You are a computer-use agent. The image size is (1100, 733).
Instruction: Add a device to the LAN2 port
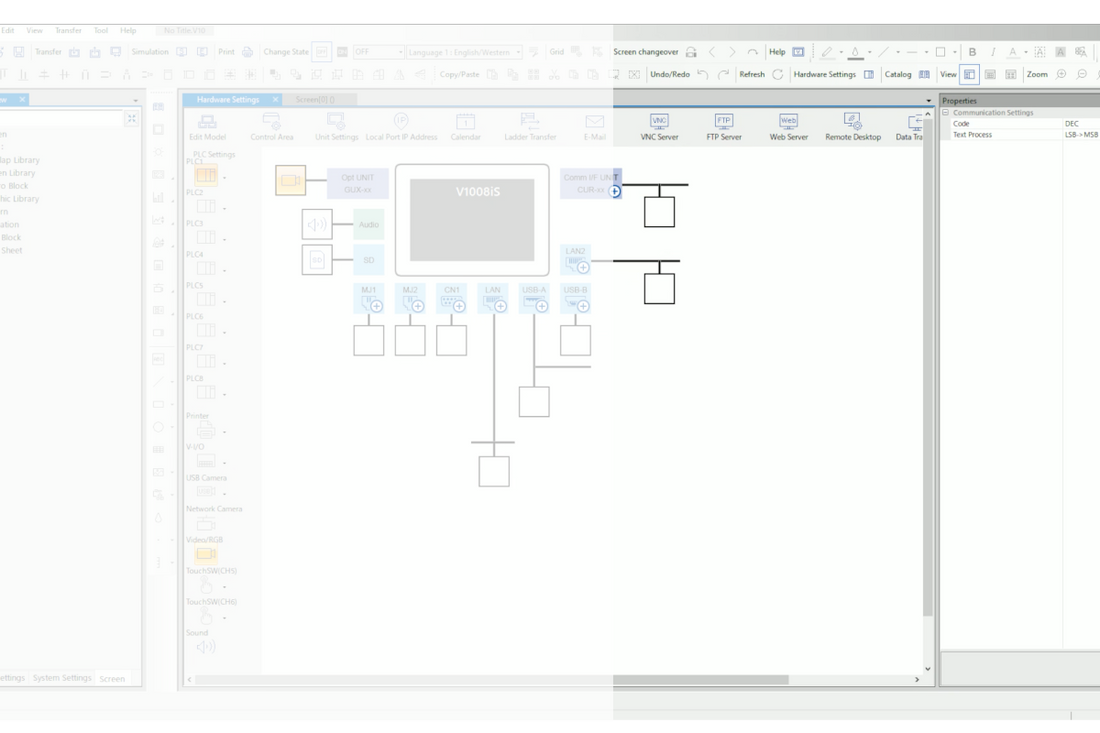click(583, 267)
